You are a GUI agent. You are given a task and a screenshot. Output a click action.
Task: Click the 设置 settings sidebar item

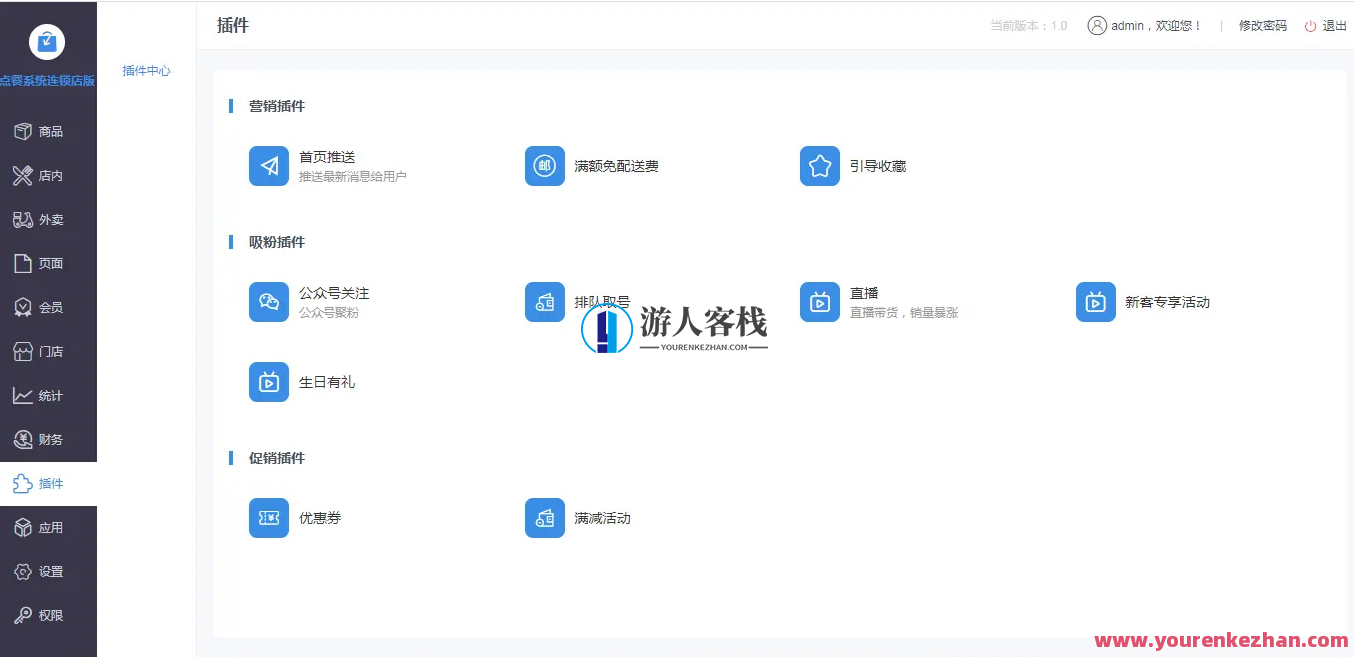(x=23, y=571)
